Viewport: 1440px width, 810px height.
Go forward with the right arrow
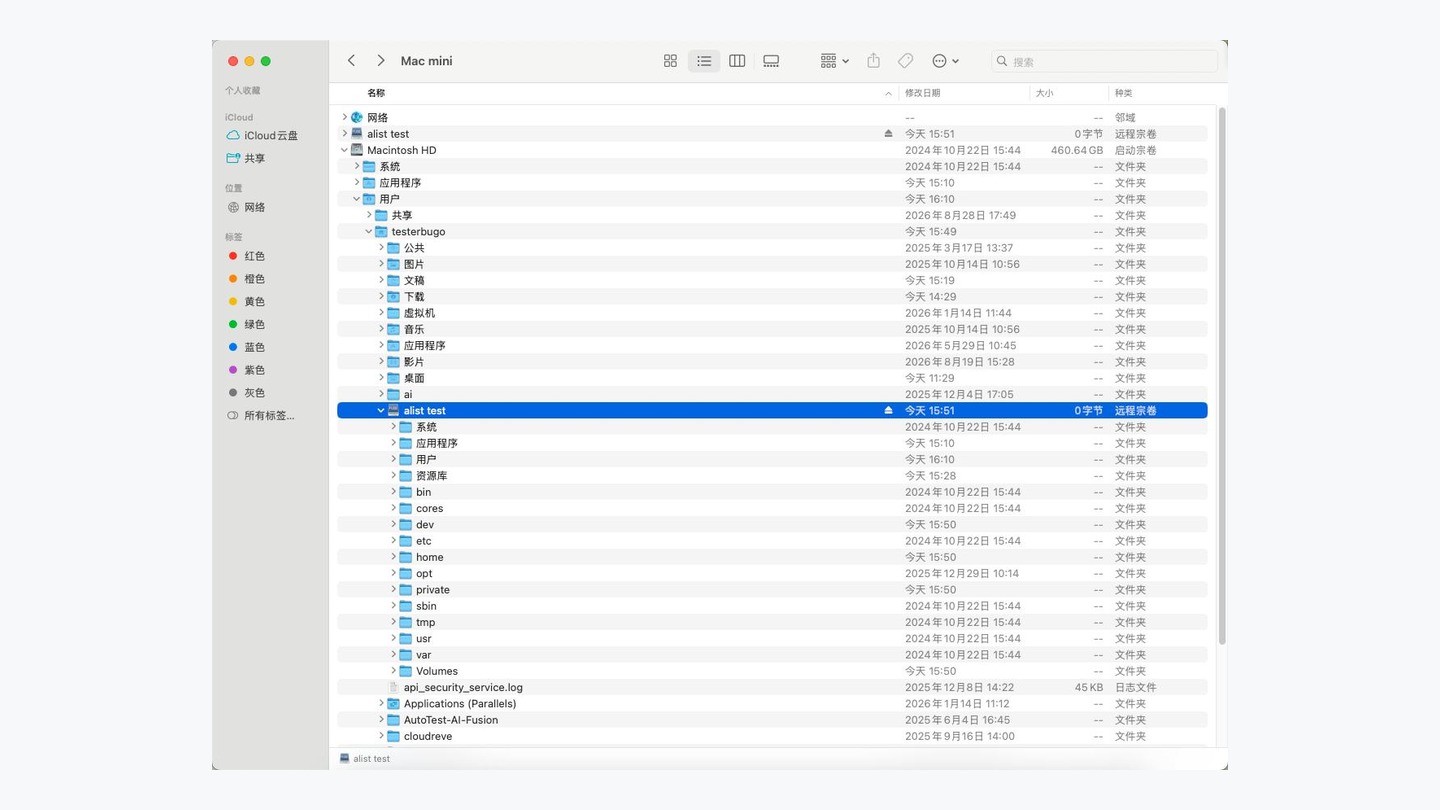click(381, 61)
